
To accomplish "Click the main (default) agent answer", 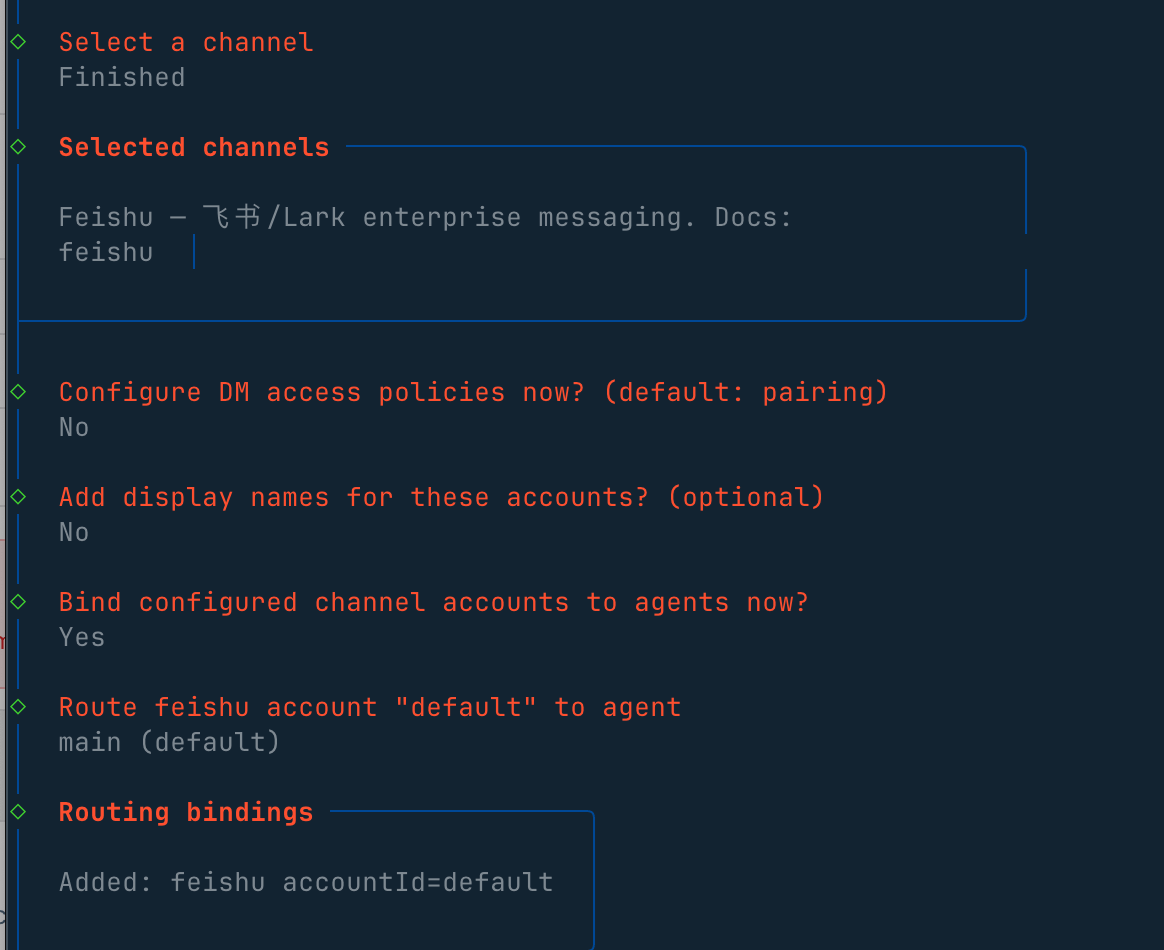I will coord(170,742).
